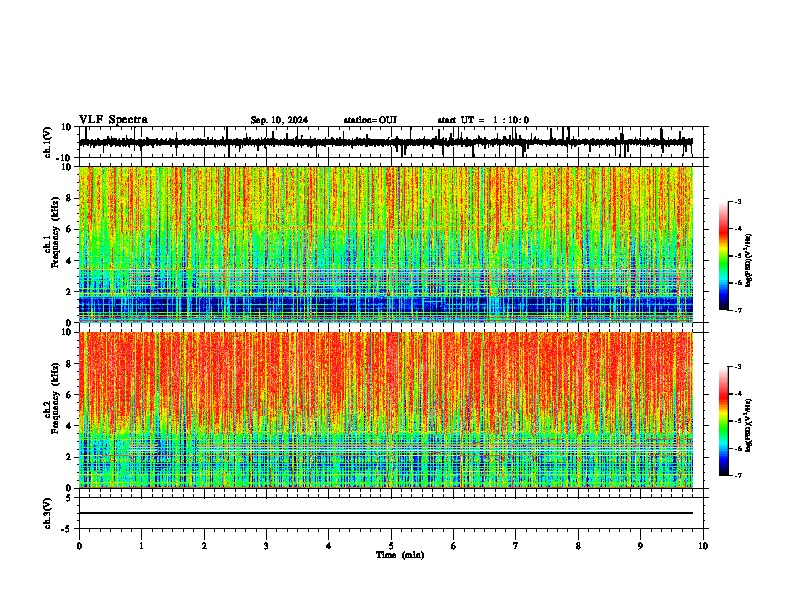Click inside the ch.2 spectrogram panel
This screenshot has width=792, height=612.
[x=386, y=410]
